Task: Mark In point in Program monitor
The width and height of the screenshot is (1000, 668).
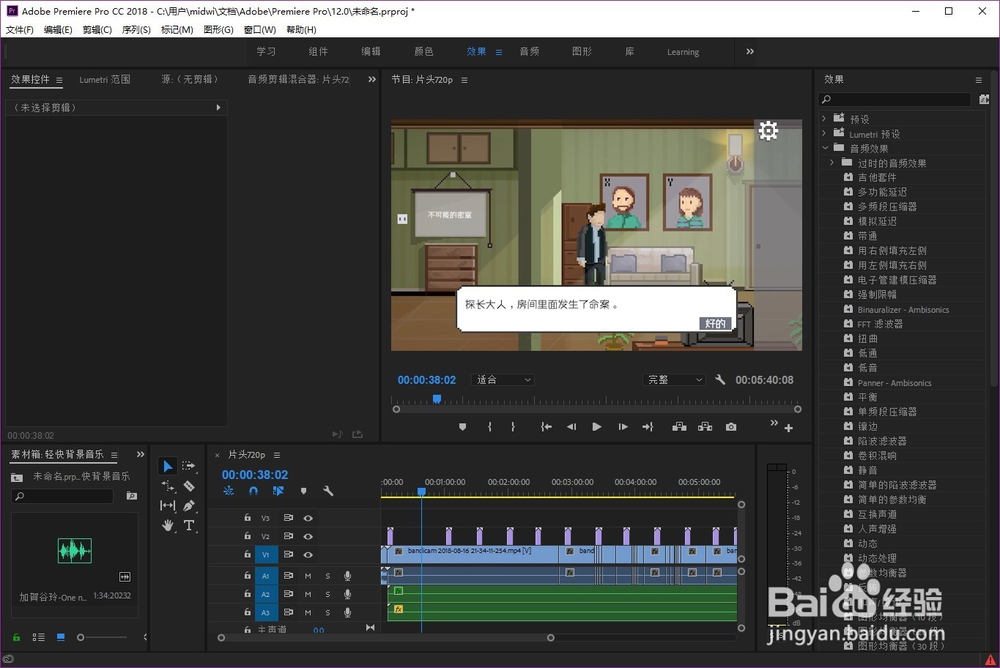Action: click(490, 427)
